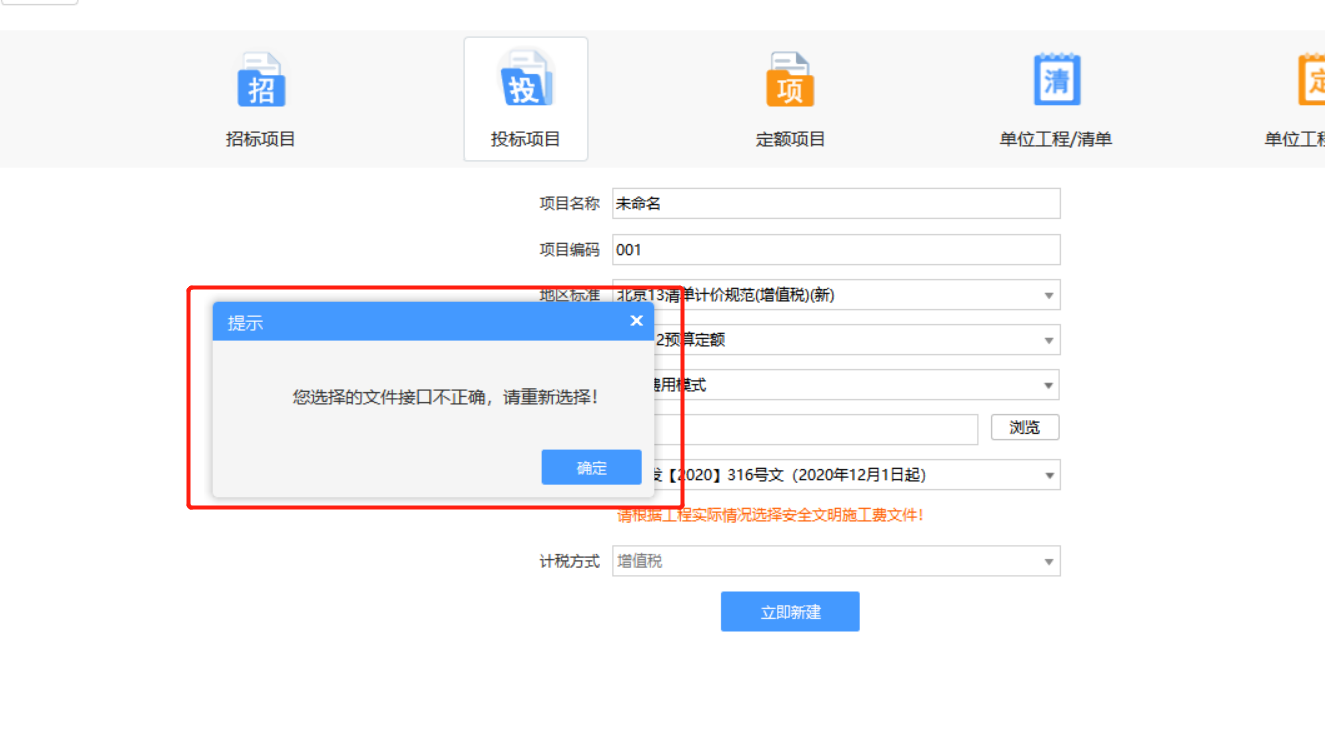Click the 立即新建 button

pos(790,611)
